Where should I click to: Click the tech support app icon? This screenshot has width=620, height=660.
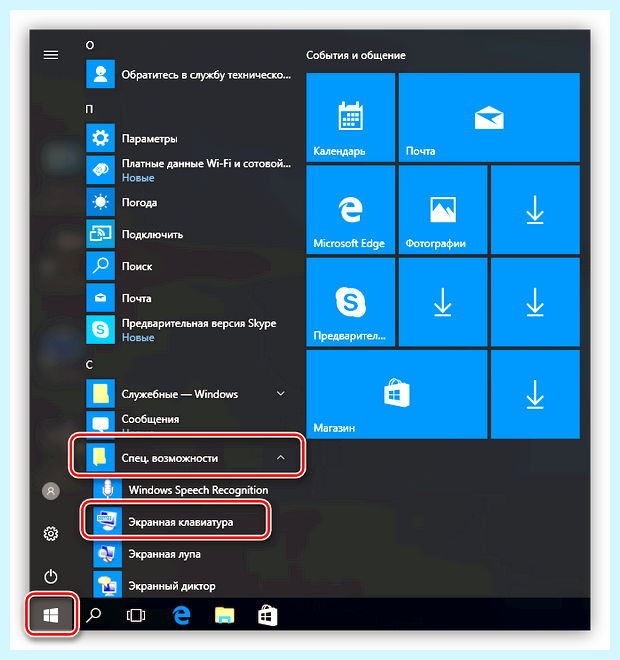click(100, 74)
